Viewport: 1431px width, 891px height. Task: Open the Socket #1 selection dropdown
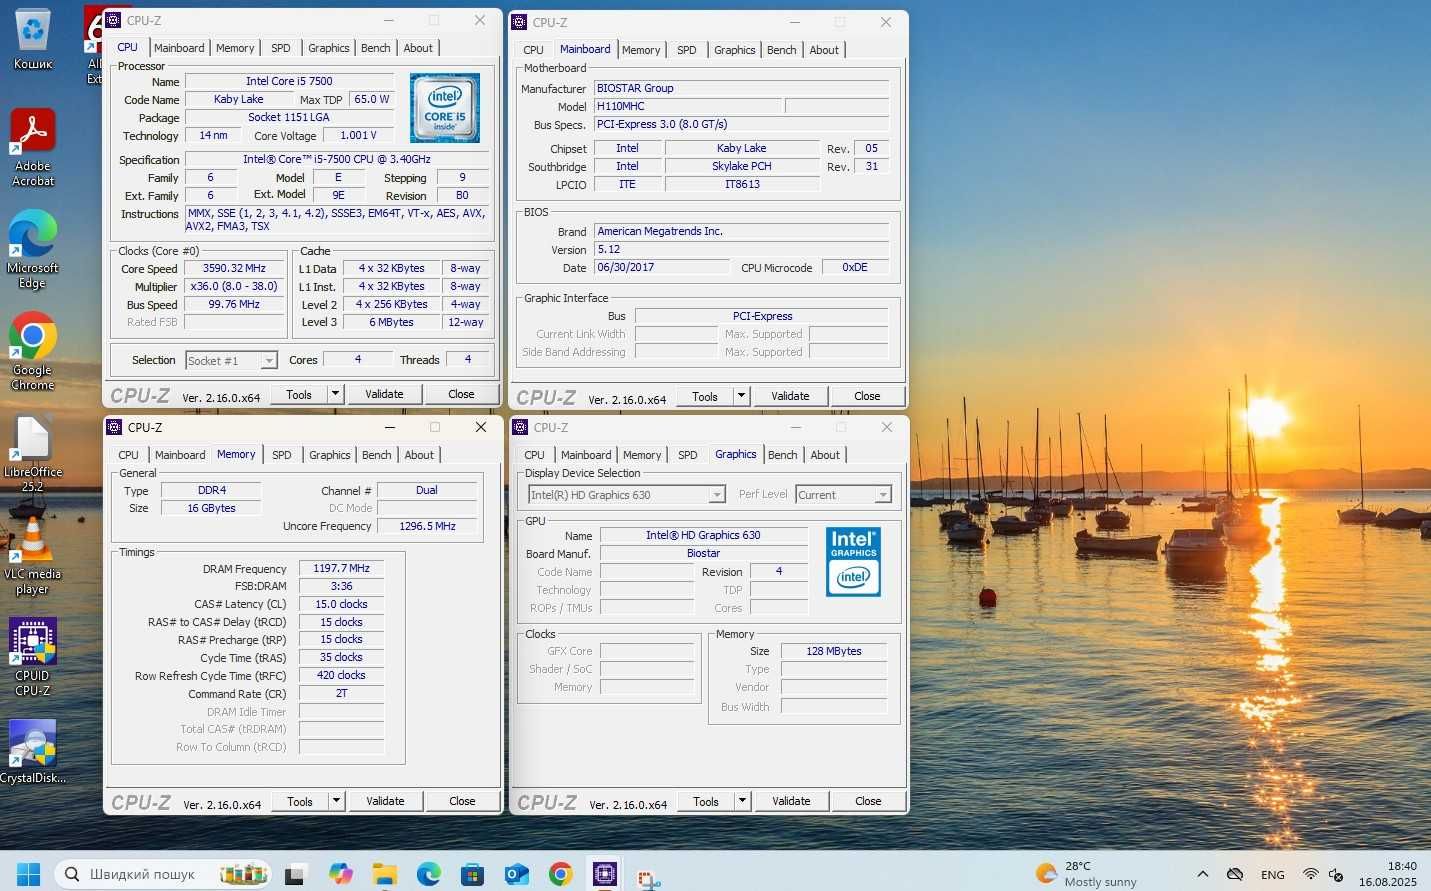pyautogui.click(x=231, y=361)
